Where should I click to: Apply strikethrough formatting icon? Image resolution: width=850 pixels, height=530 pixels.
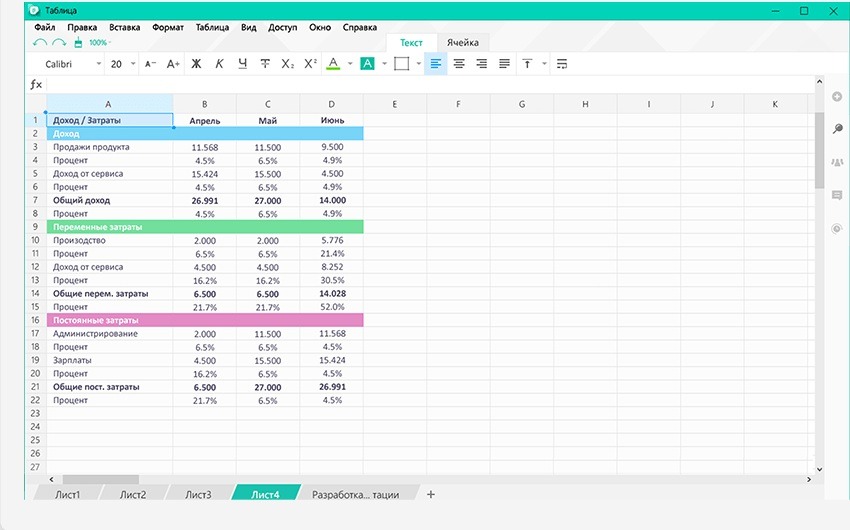[265, 64]
